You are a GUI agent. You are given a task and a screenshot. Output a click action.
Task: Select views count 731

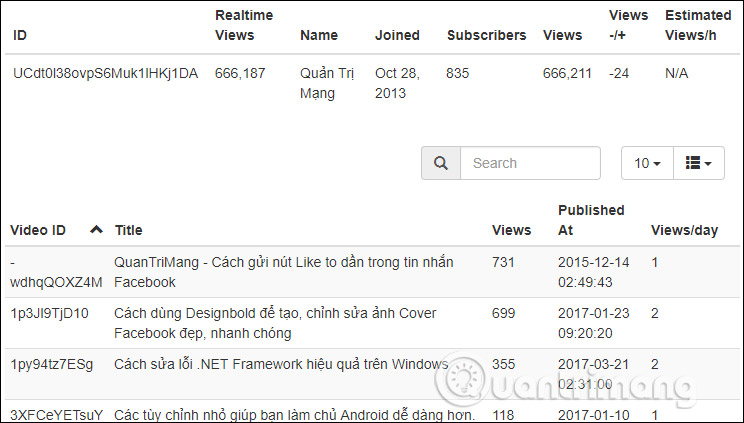[x=503, y=263]
